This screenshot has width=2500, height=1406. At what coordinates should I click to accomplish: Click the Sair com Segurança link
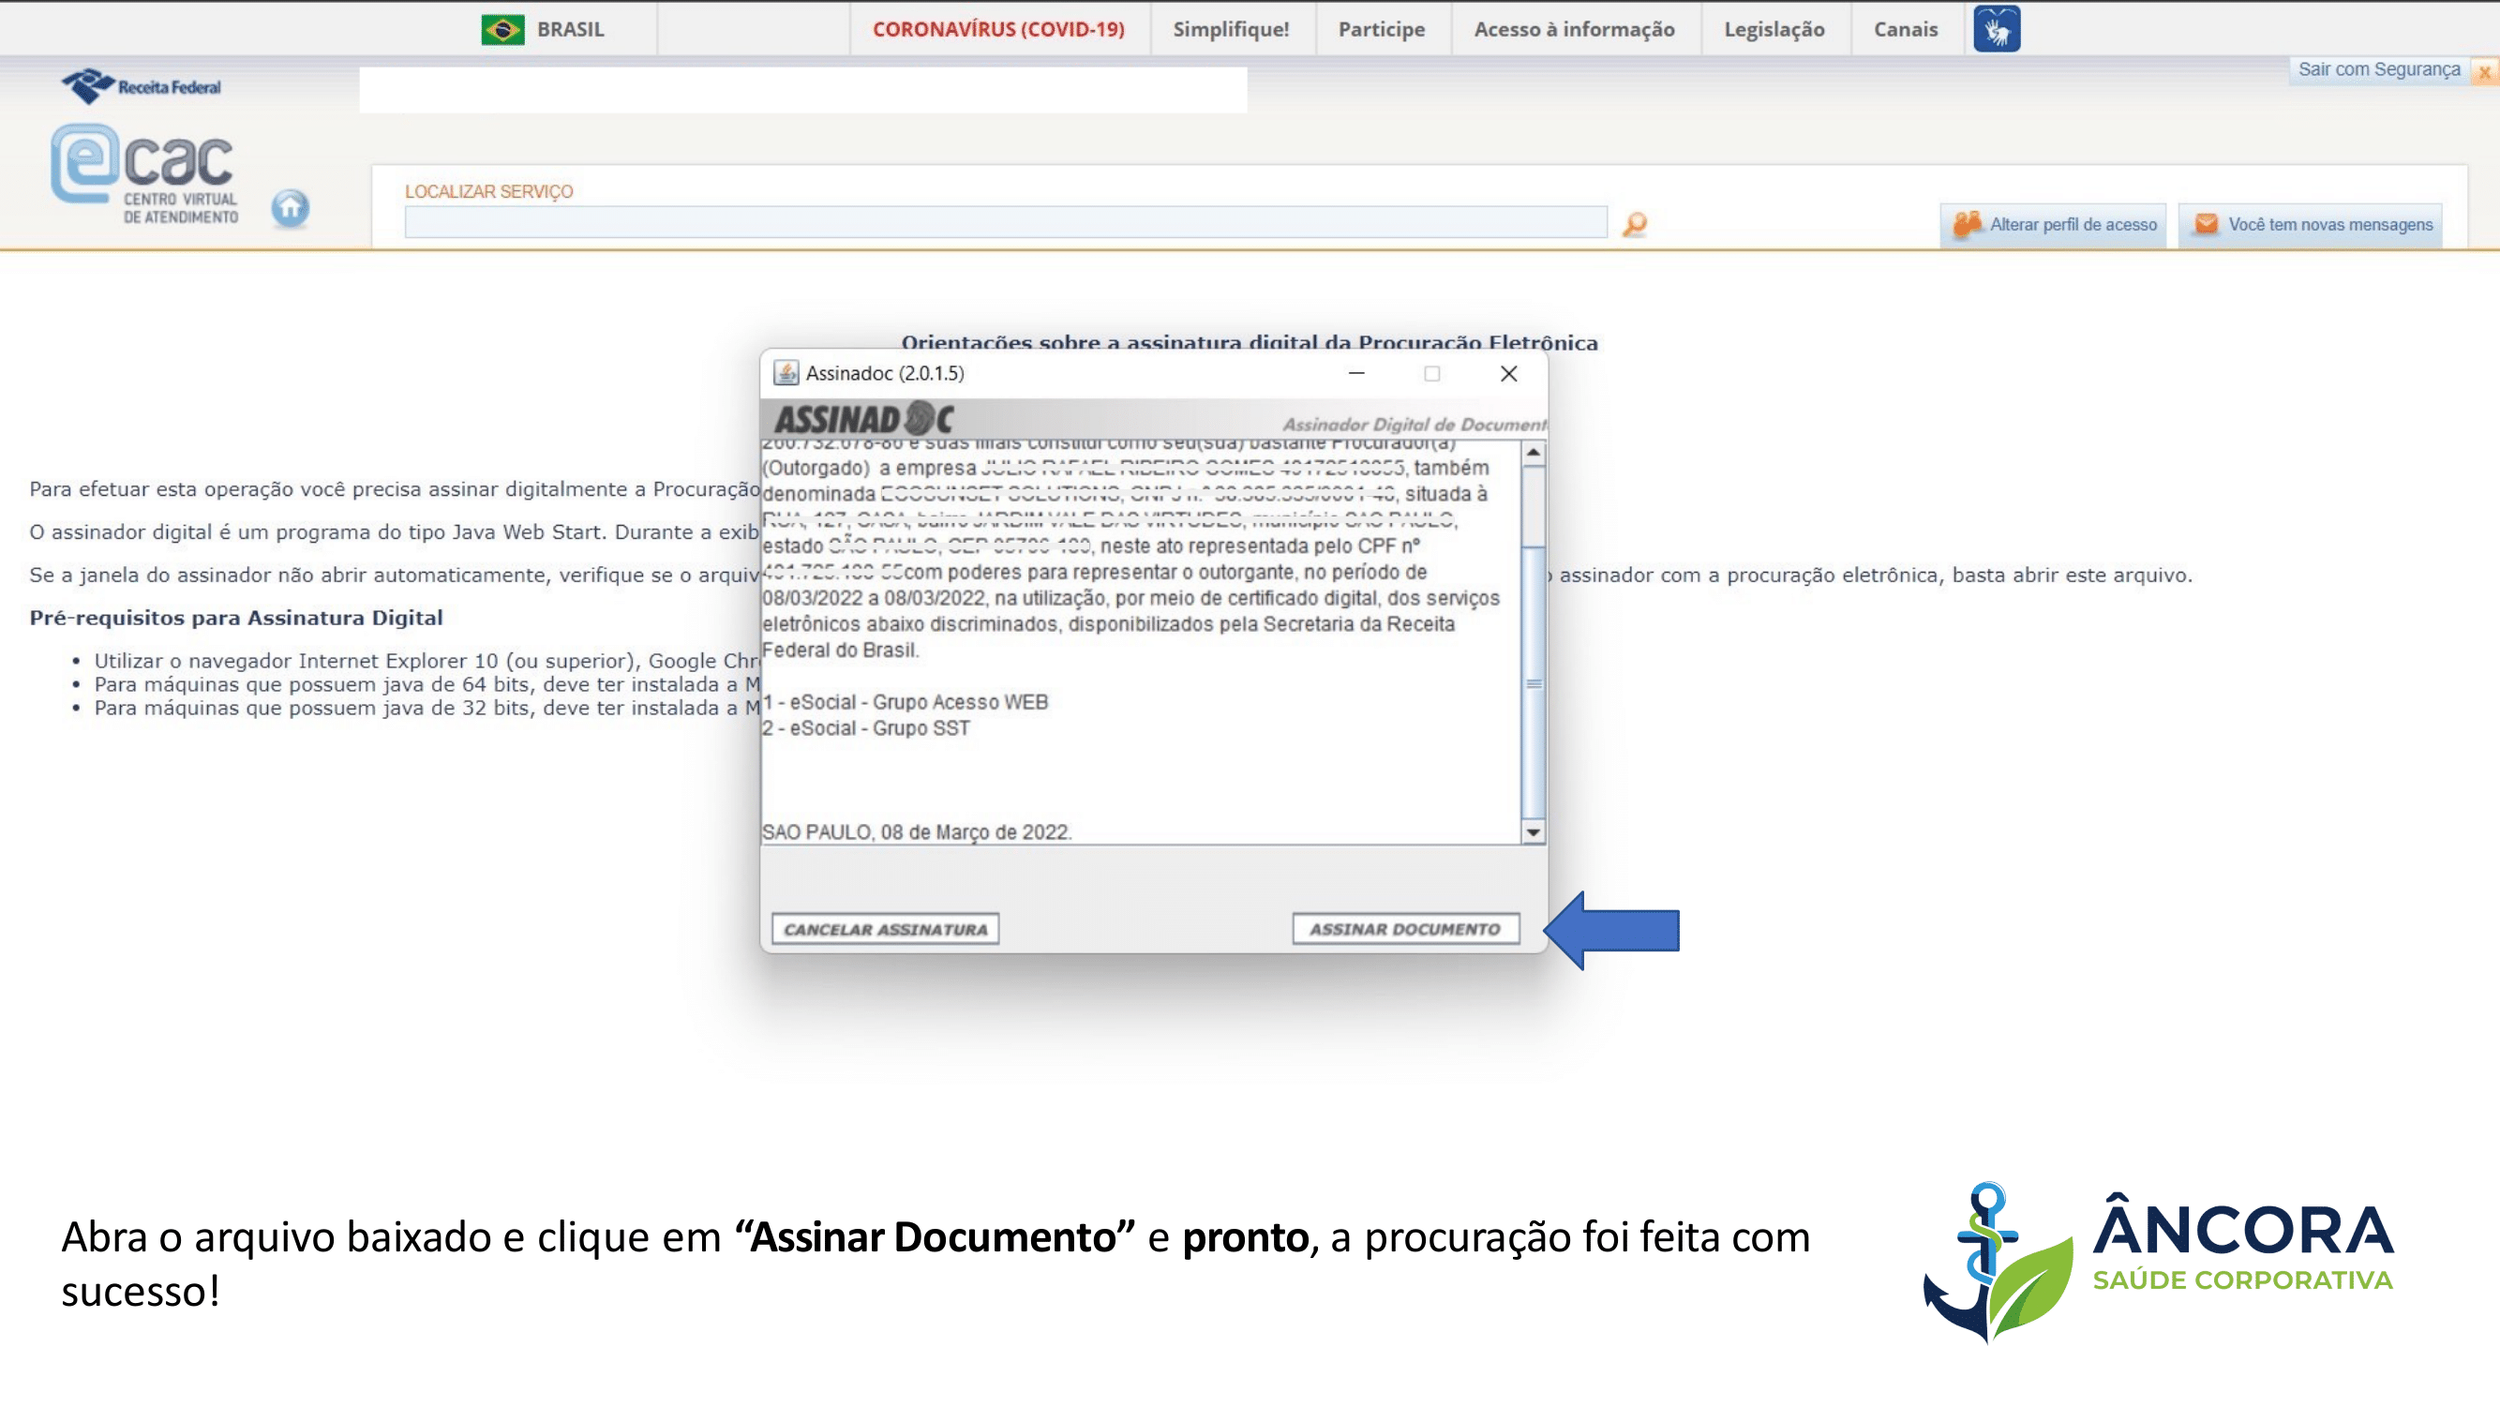[2378, 69]
